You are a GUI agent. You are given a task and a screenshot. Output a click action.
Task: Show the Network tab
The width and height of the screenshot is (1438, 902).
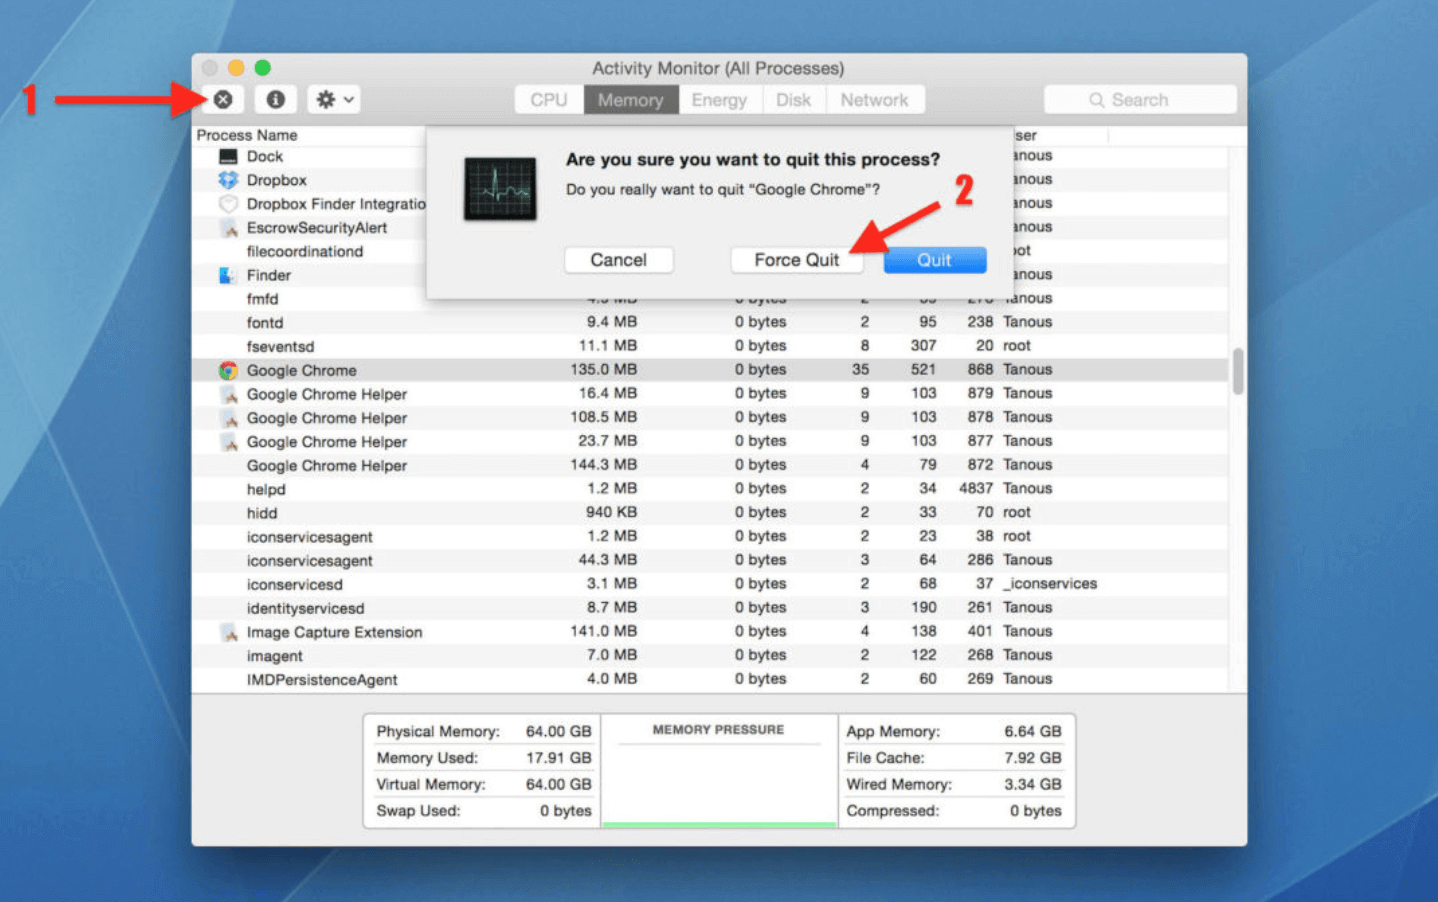tap(874, 100)
